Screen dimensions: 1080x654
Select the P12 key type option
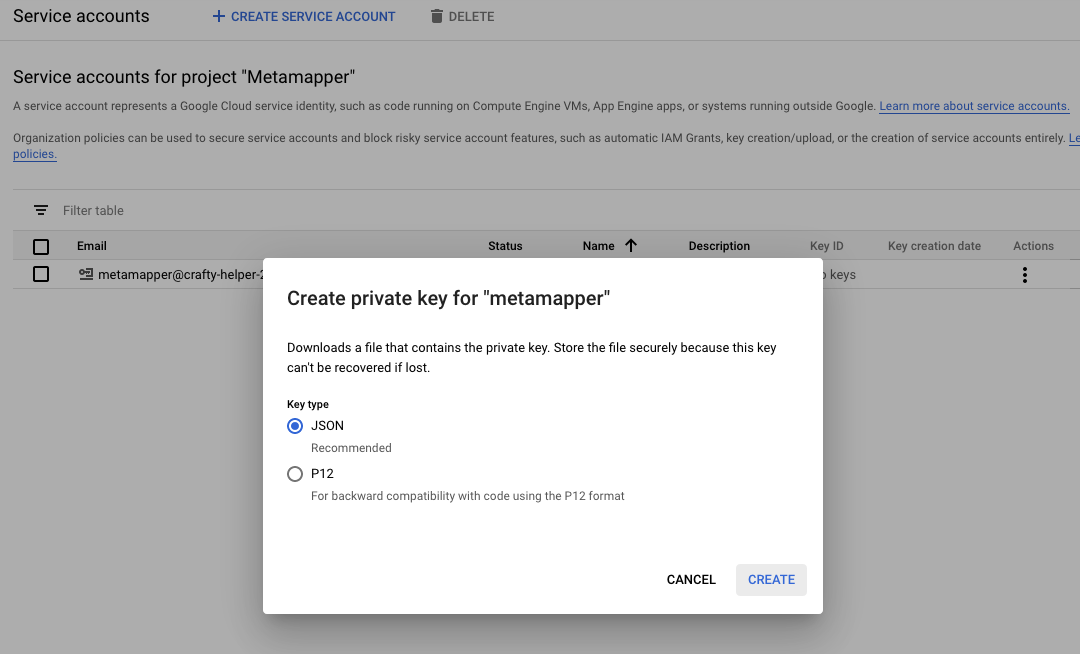click(x=295, y=474)
